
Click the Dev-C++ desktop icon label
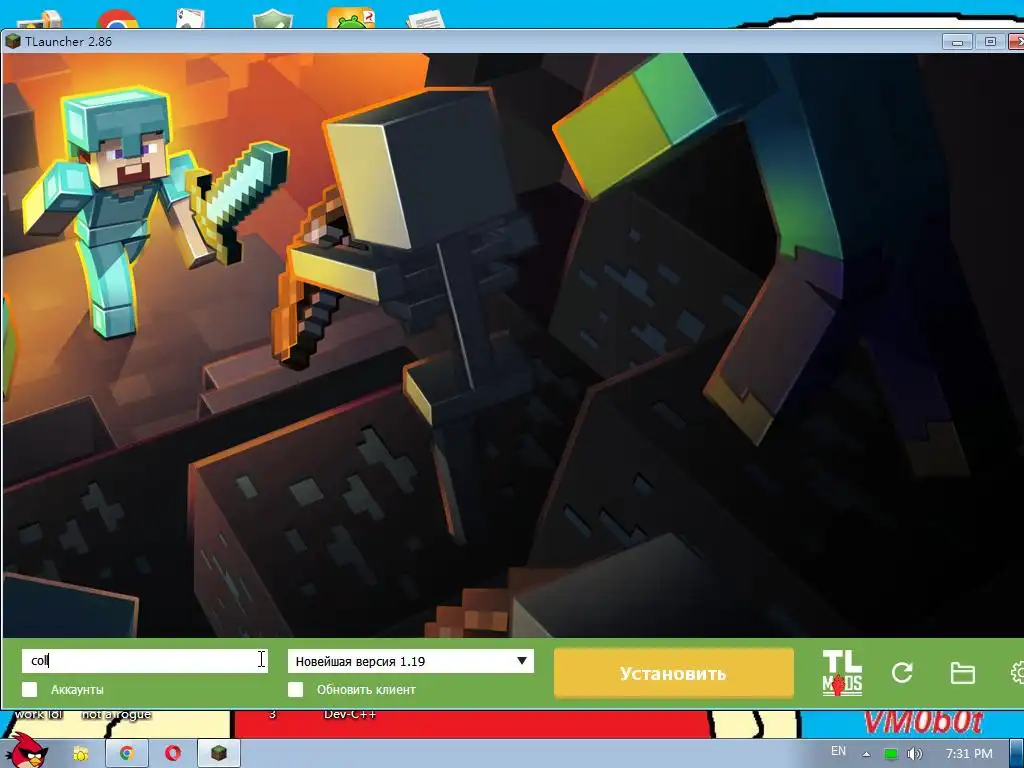(350, 714)
